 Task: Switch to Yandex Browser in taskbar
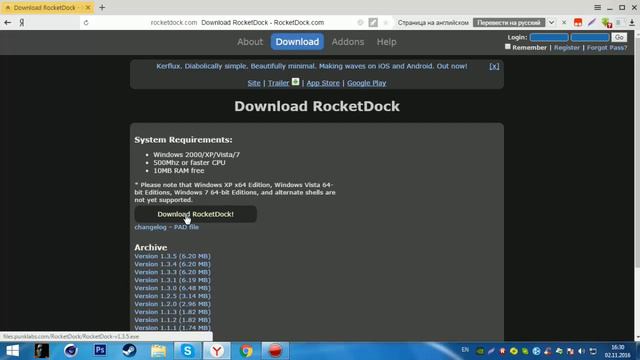217,350
